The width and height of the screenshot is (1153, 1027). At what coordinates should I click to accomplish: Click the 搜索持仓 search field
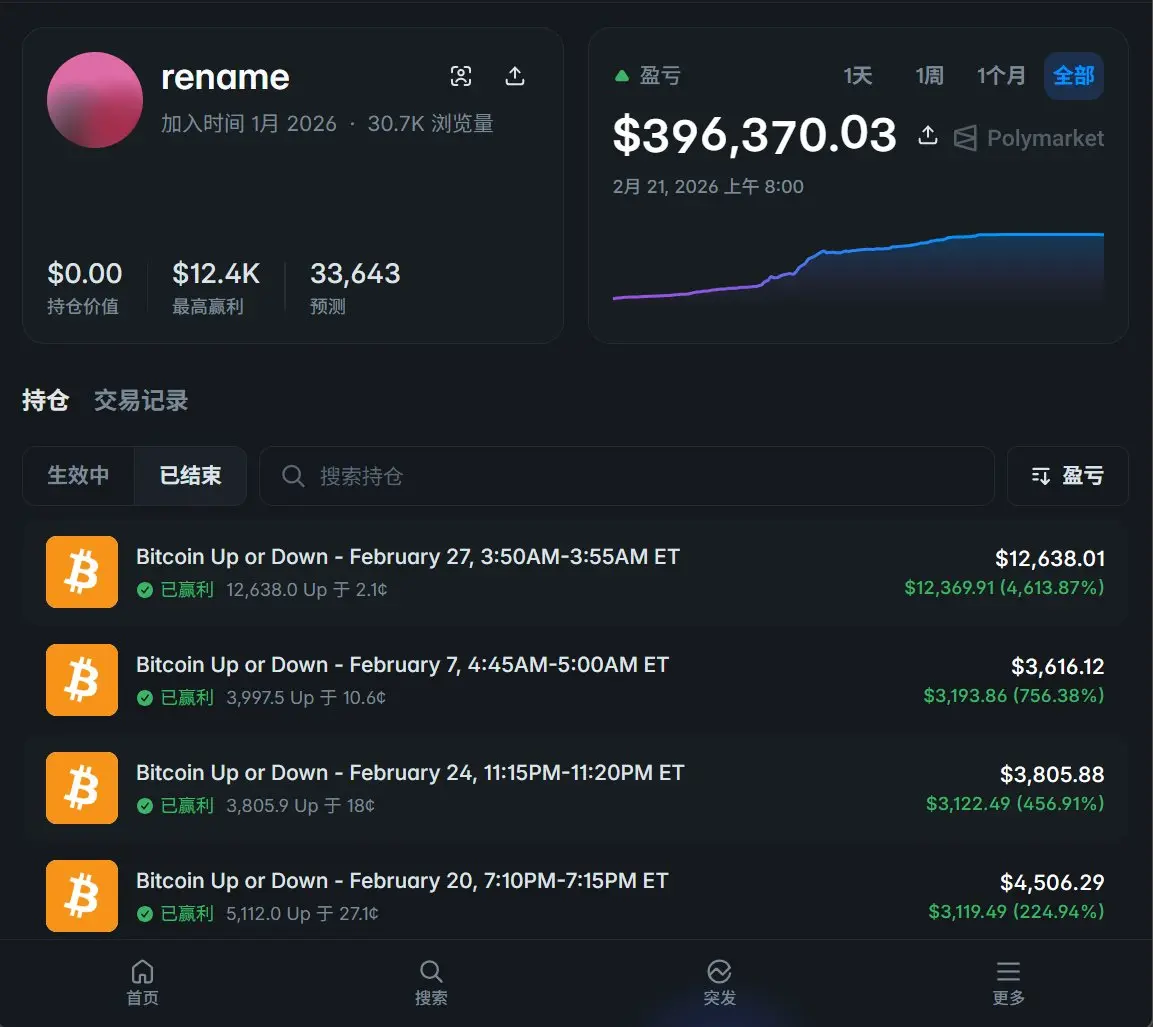(627, 476)
